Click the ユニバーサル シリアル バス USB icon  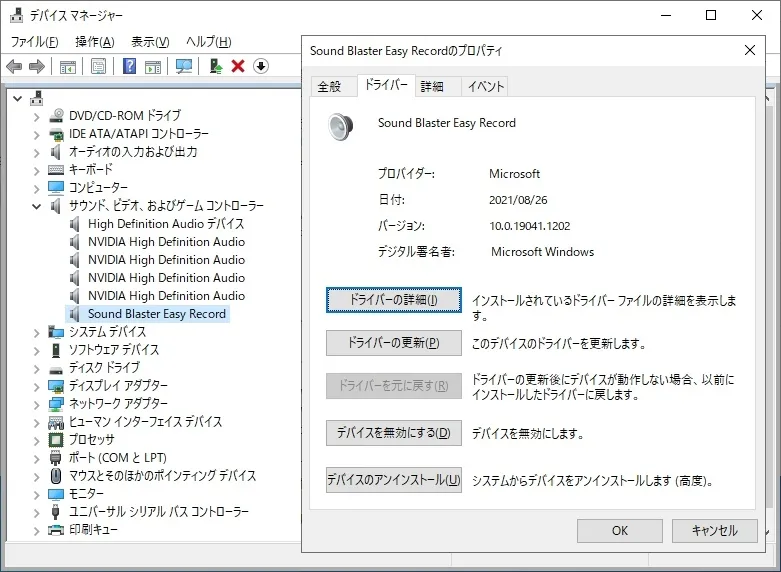pos(56,511)
